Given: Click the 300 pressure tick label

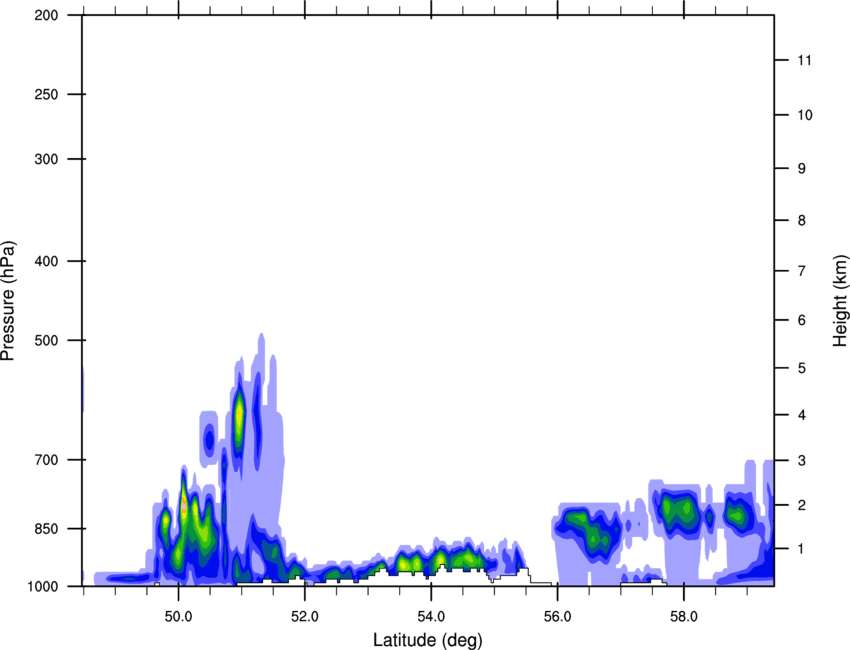Looking at the screenshot, I should (x=45, y=160).
